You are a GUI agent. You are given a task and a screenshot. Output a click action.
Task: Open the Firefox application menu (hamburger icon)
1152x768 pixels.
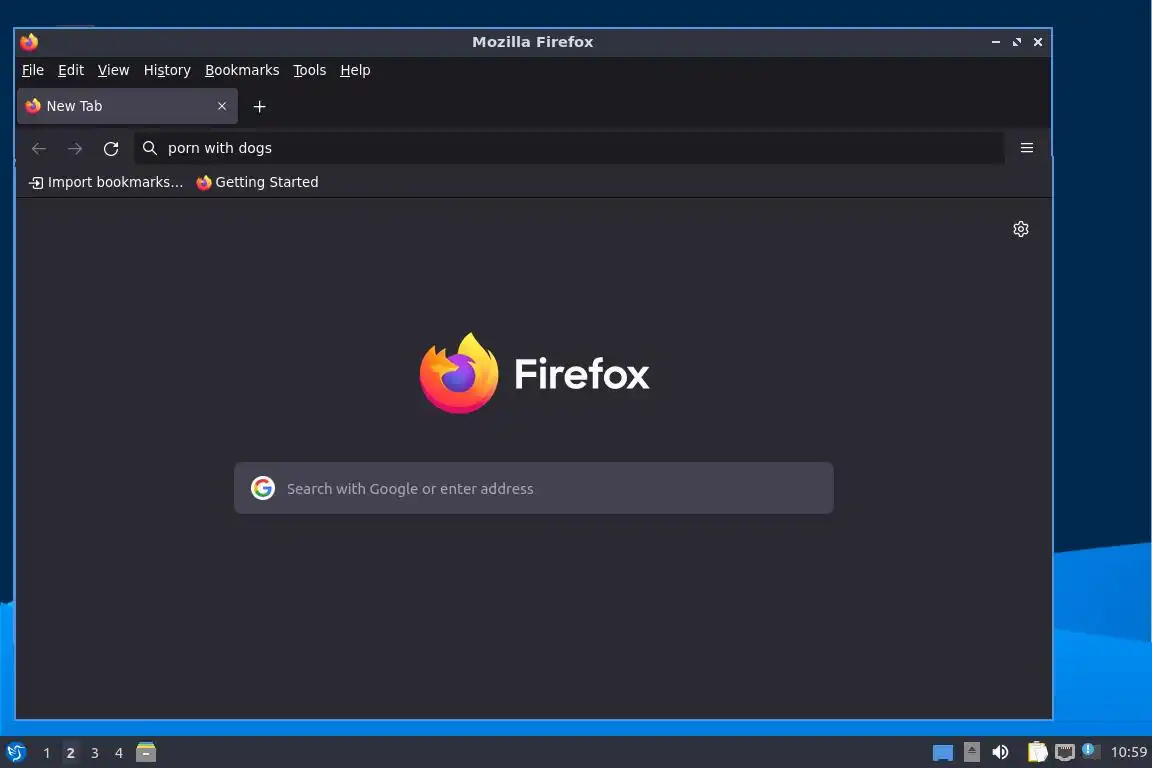(x=1026, y=148)
